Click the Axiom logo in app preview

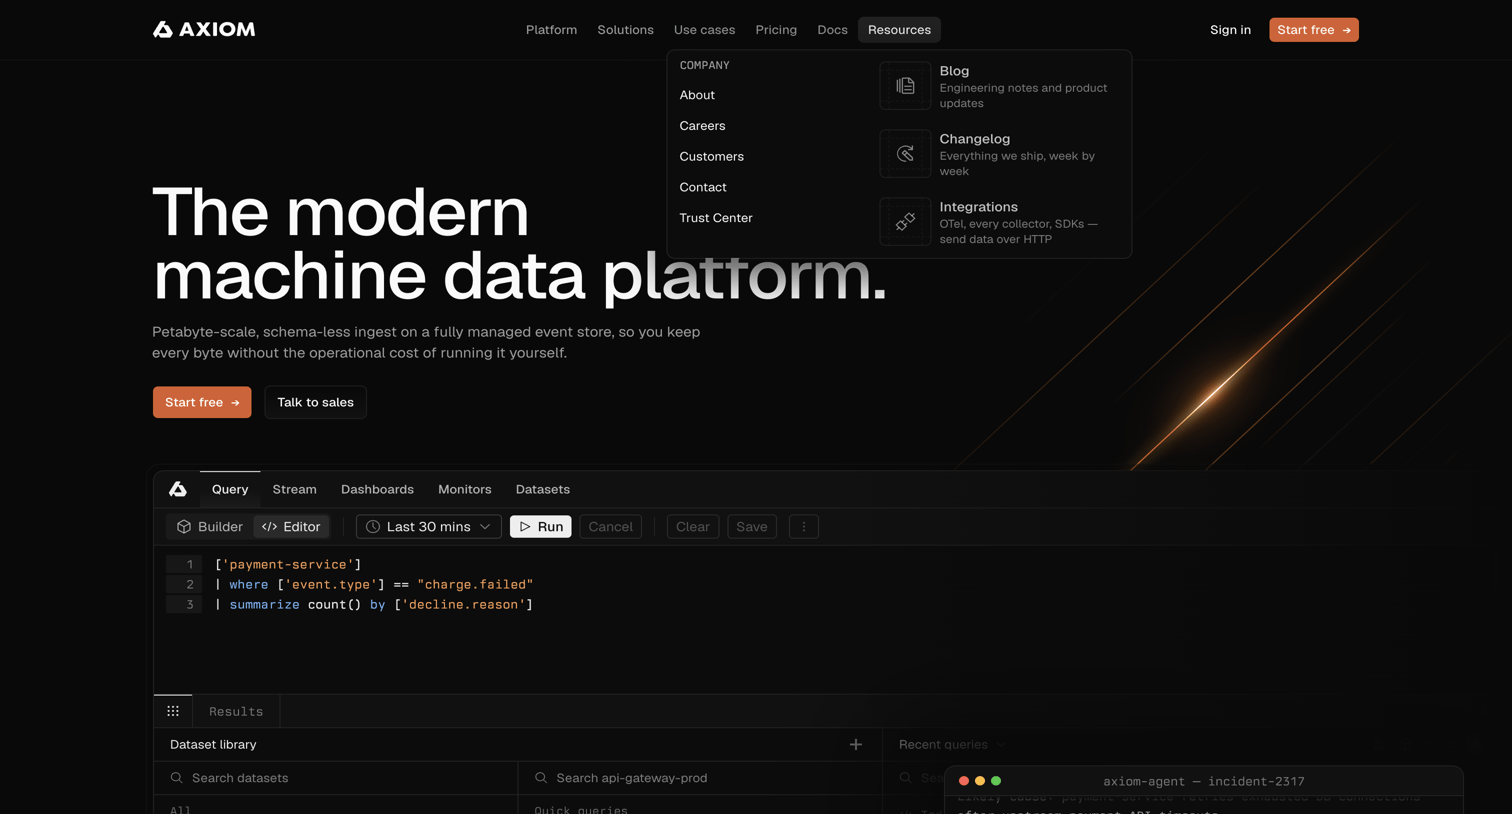click(x=178, y=489)
